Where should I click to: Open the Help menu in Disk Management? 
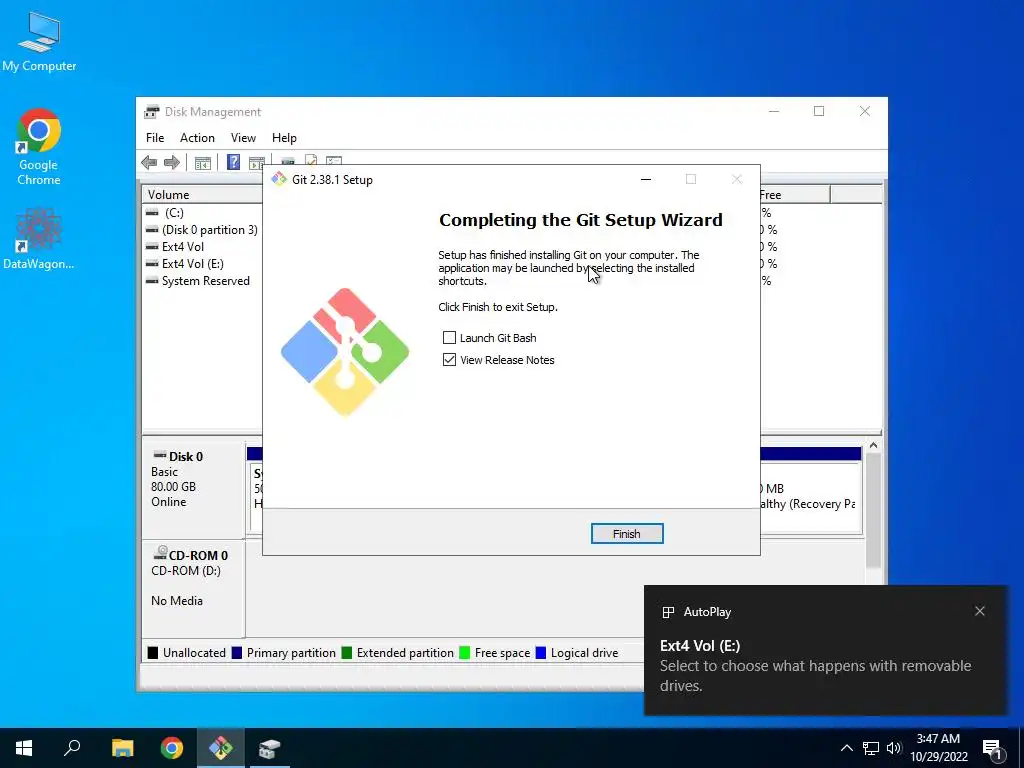coord(284,138)
